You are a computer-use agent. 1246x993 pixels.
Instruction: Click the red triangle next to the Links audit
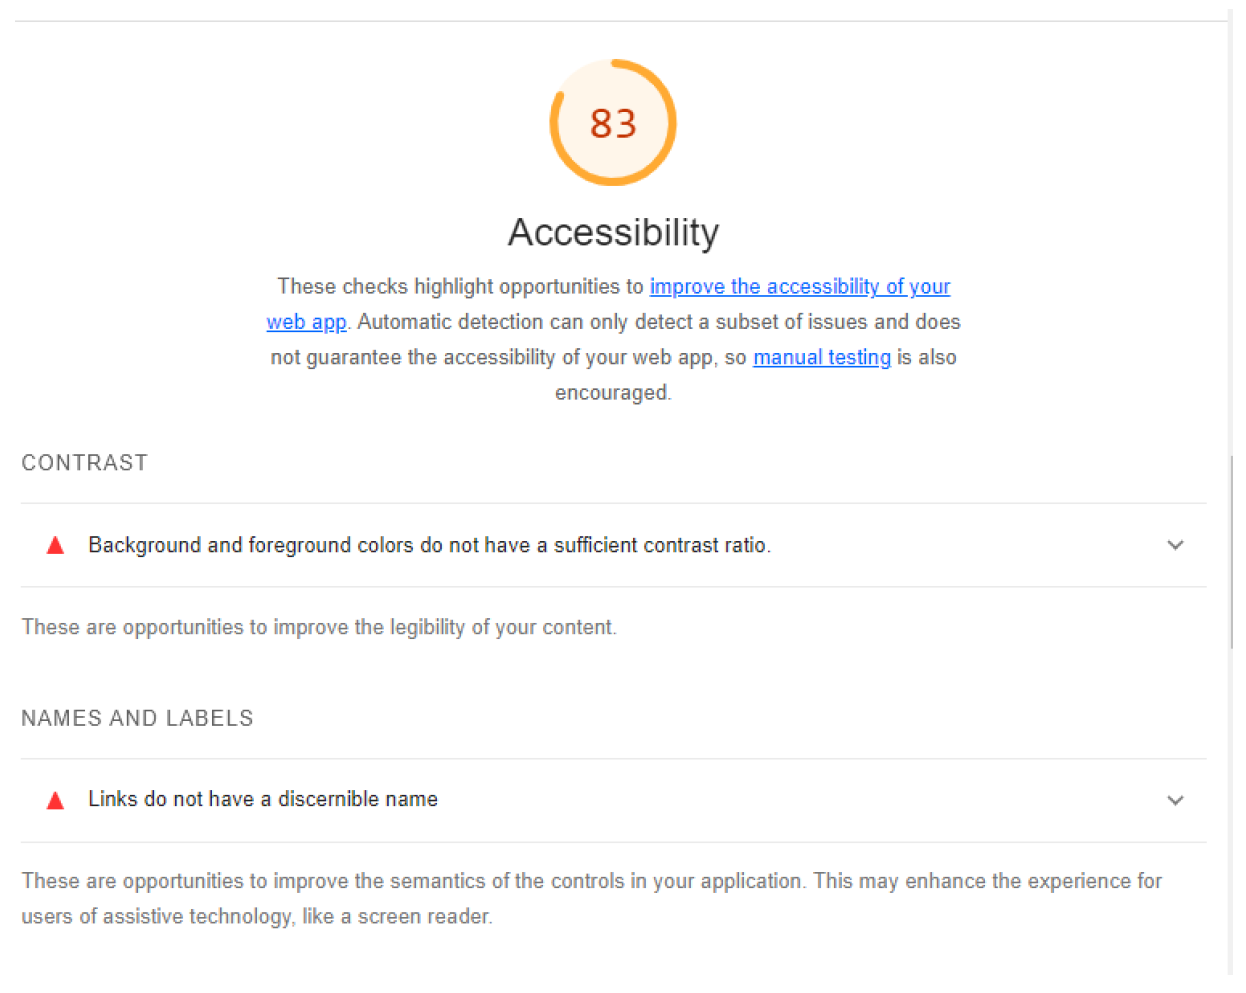click(x=56, y=800)
